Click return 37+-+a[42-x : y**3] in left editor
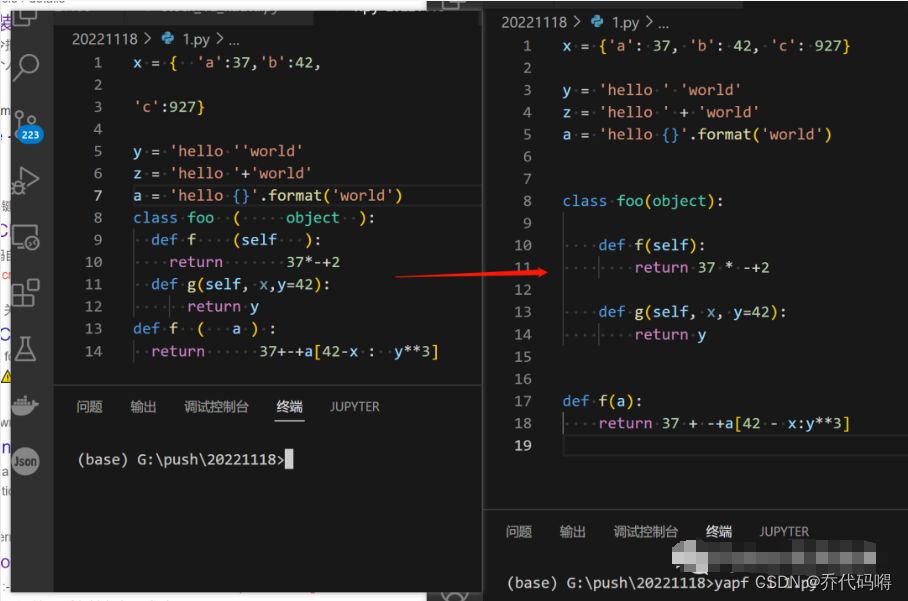Image resolution: width=908 pixels, height=601 pixels. click(295, 351)
